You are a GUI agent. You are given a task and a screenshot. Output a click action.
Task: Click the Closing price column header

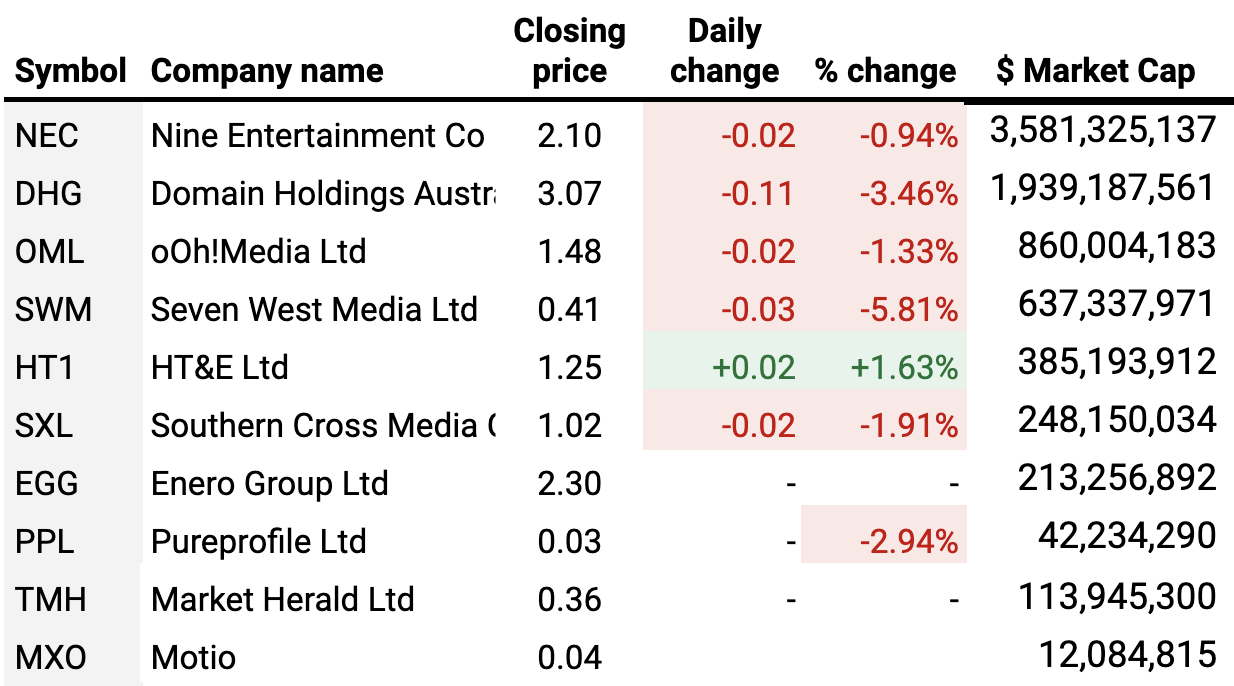(569, 51)
